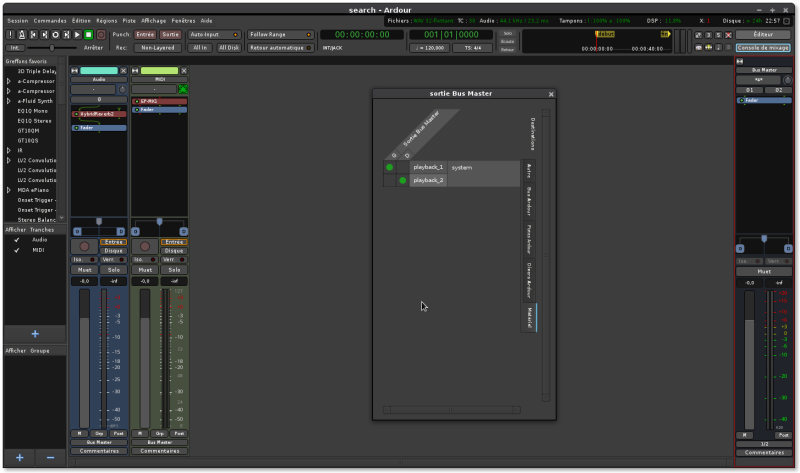This screenshot has width=800, height=473.
Task: Click play range transport icon
Action: [x=66, y=35]
